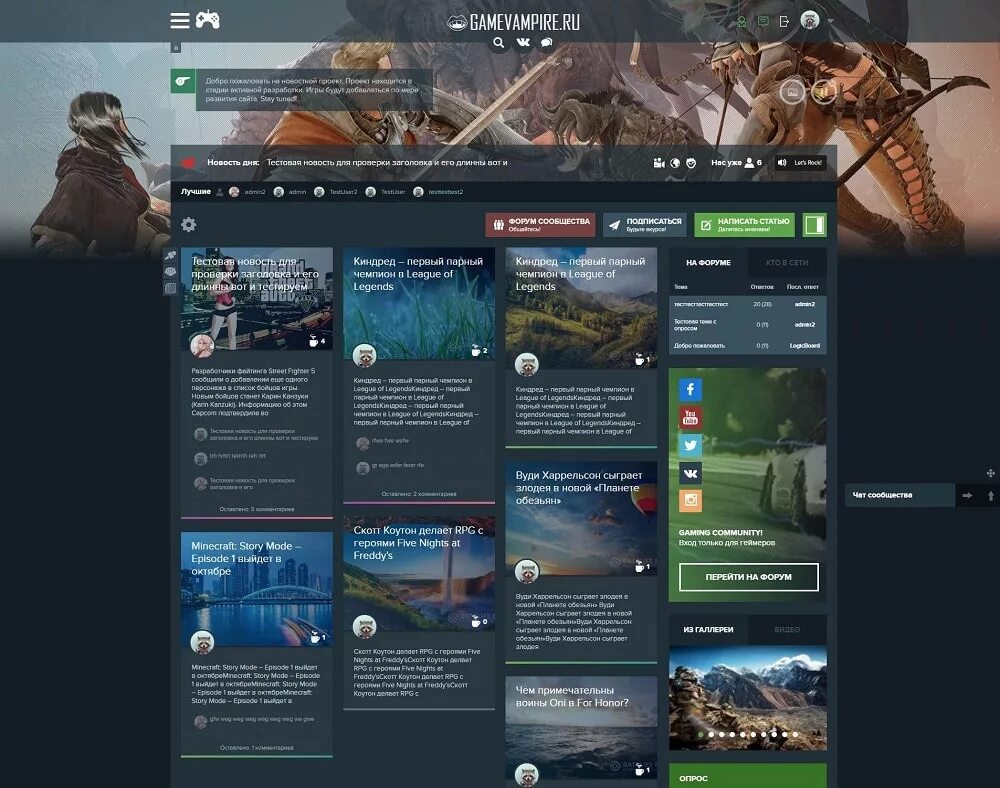Viewport: 1000px width, 788px height.
Task: Open Чем примечательны воины Oni card
Action: pyautogui.click(x=572, y=696)
